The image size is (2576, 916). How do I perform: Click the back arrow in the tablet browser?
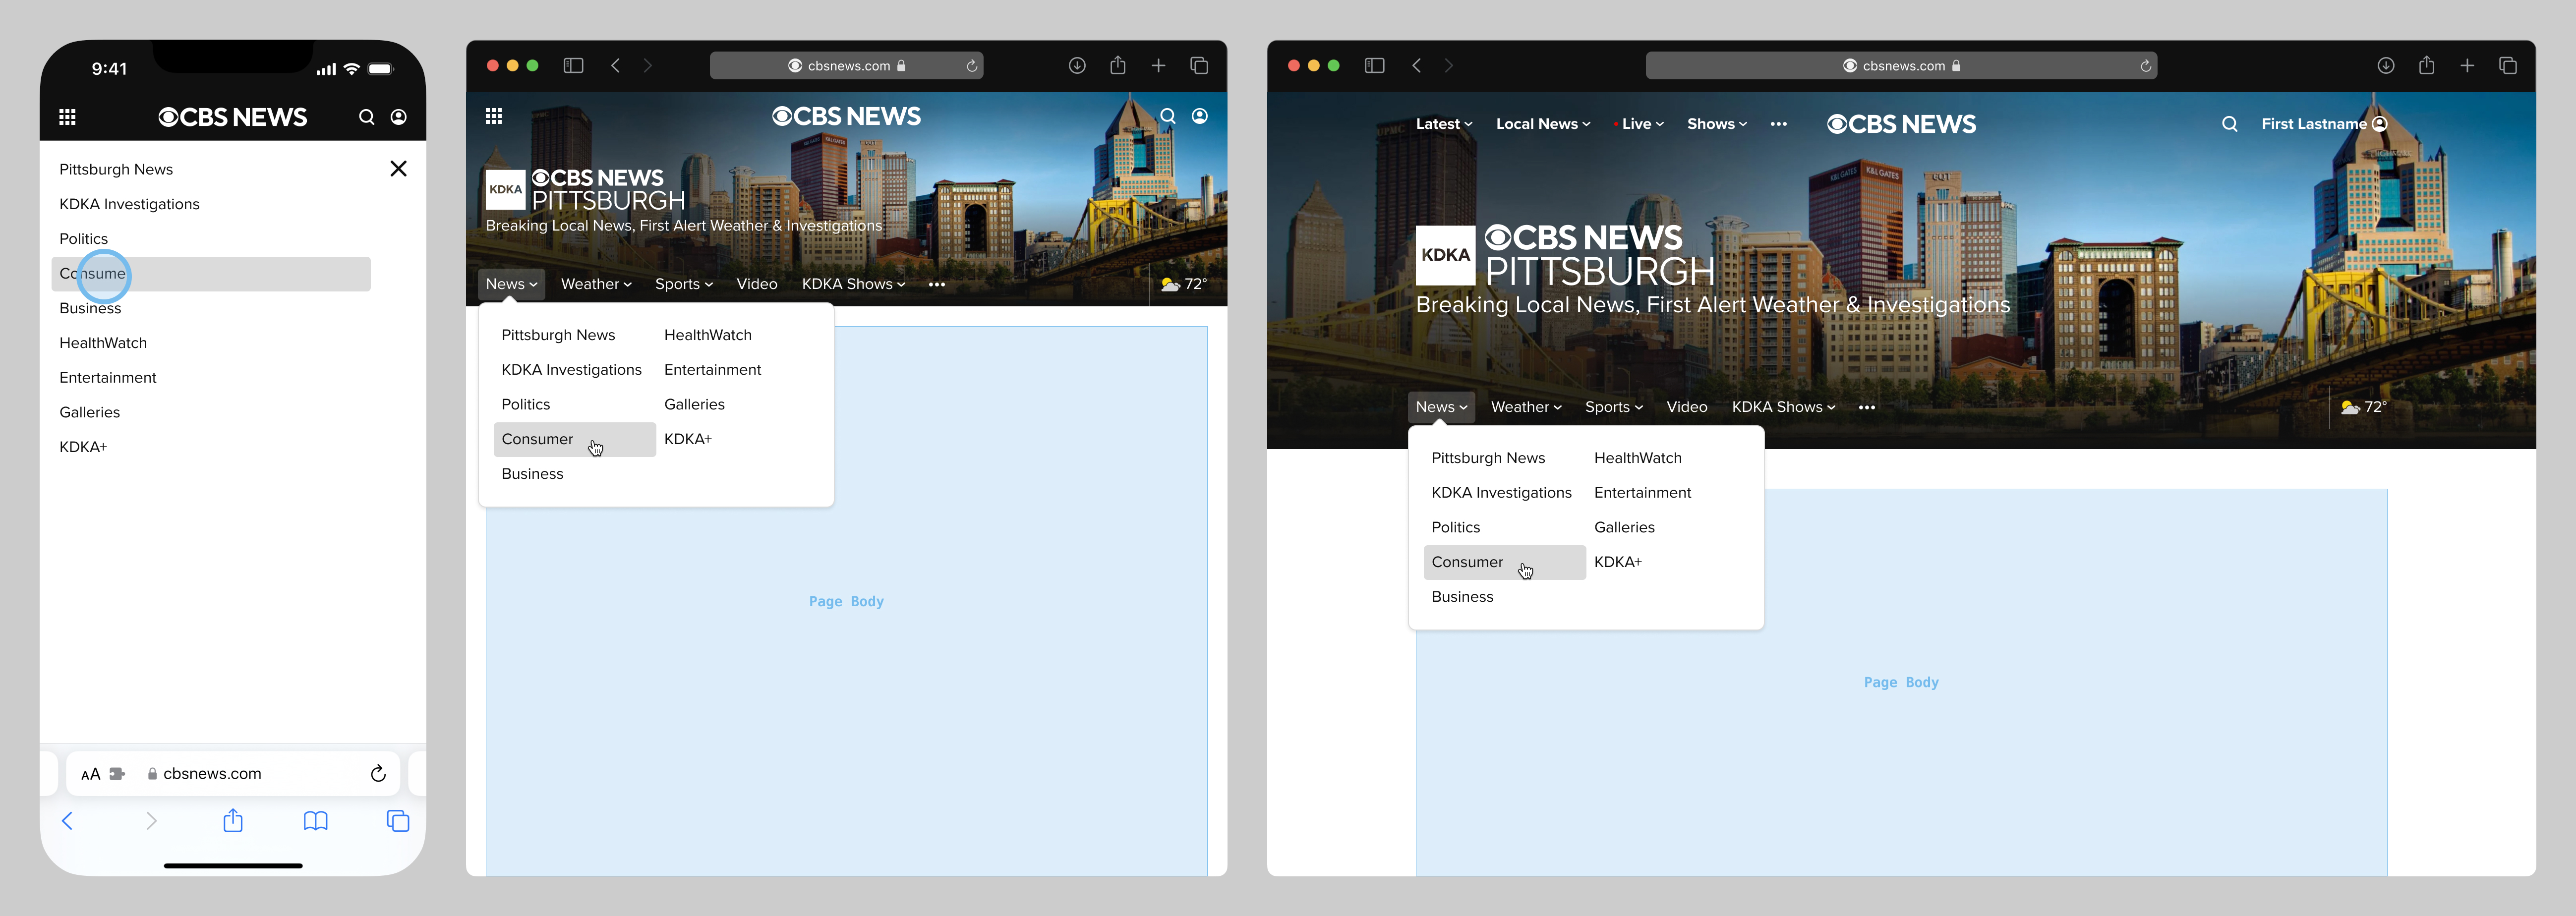pos(615,65)
